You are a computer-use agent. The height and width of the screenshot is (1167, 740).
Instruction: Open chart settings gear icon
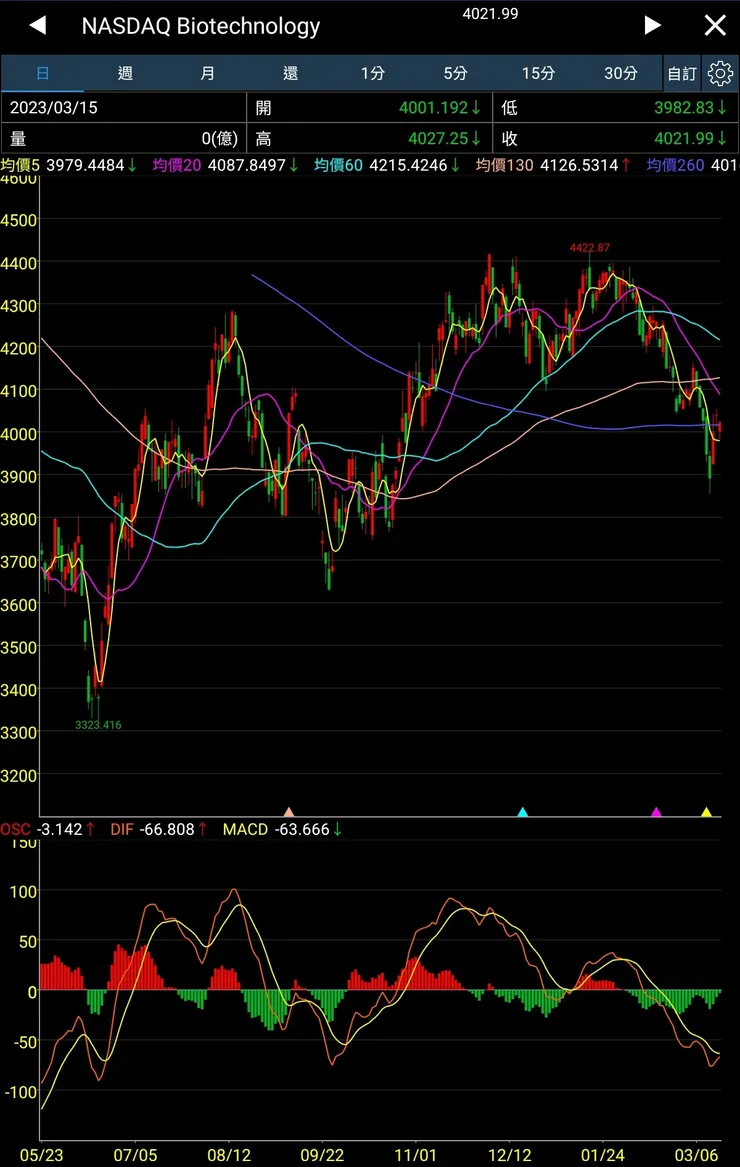(x=720, y=73)
